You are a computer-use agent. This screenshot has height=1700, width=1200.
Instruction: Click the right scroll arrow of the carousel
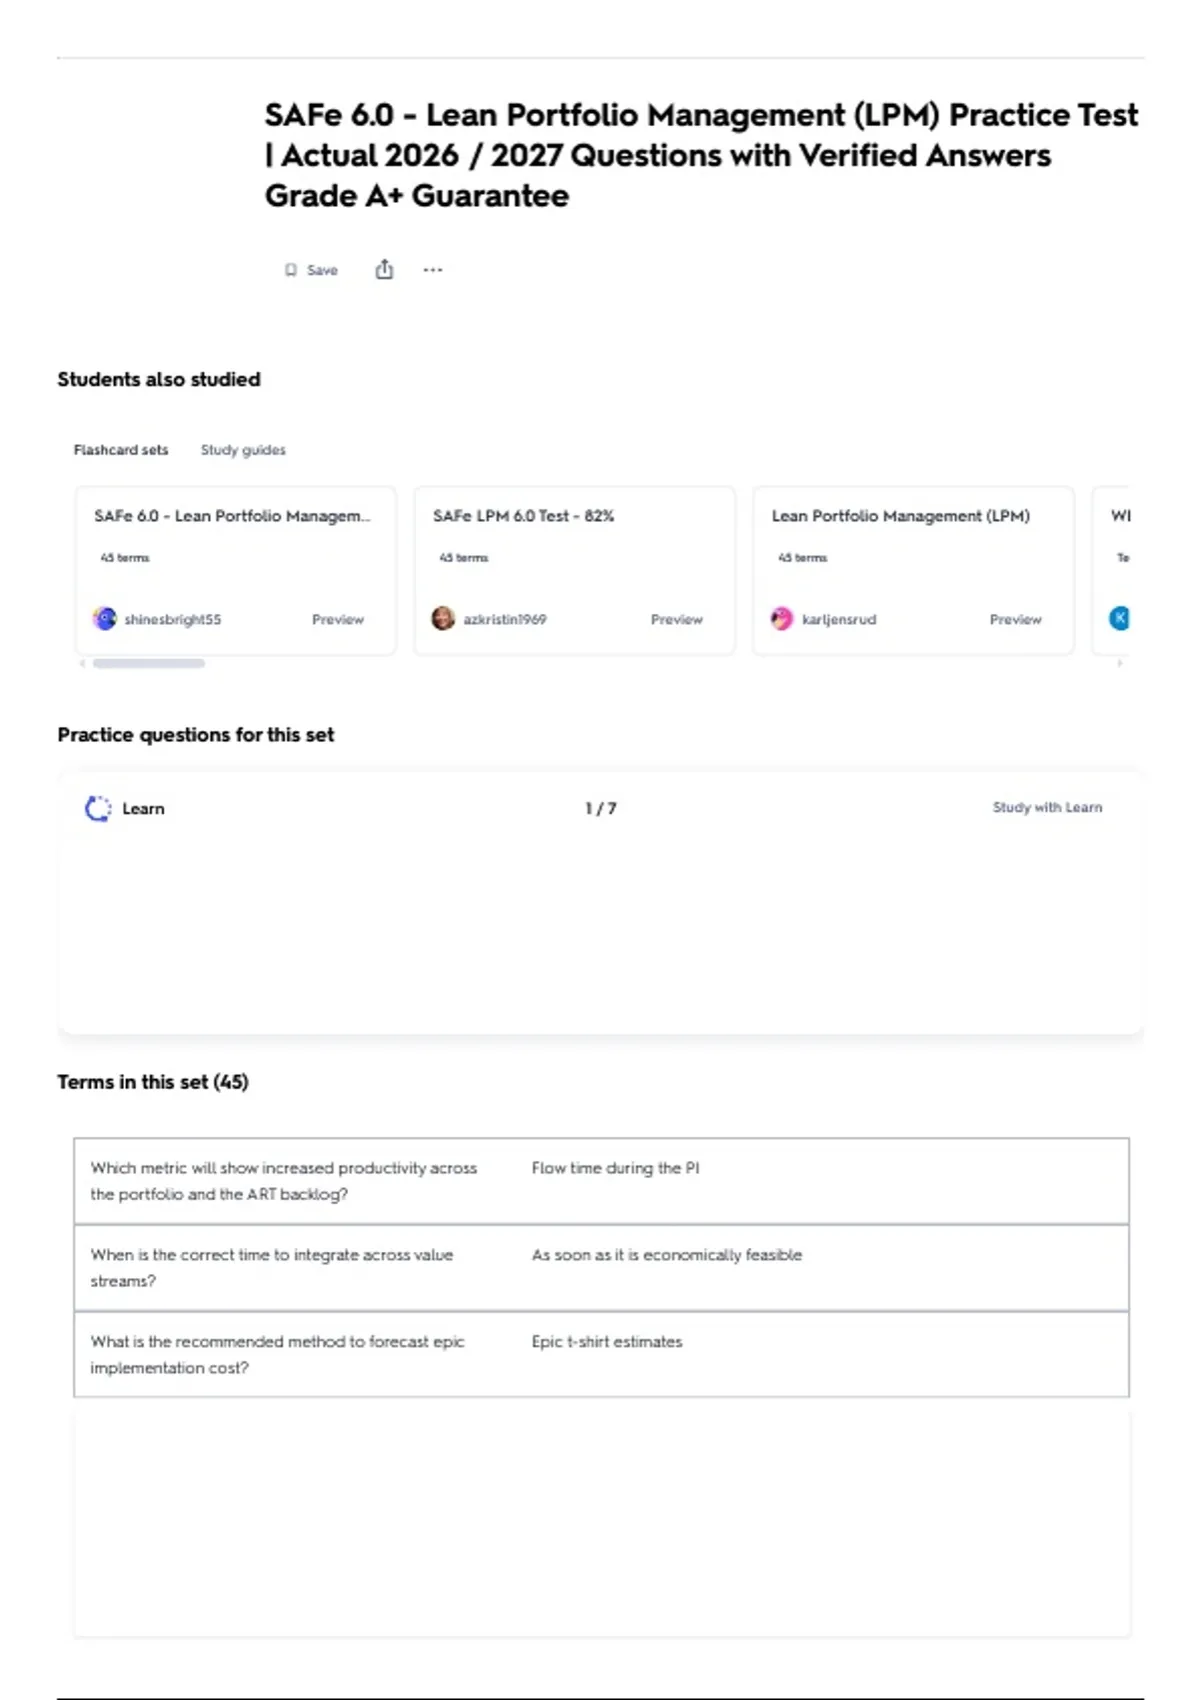[1119, 663]
